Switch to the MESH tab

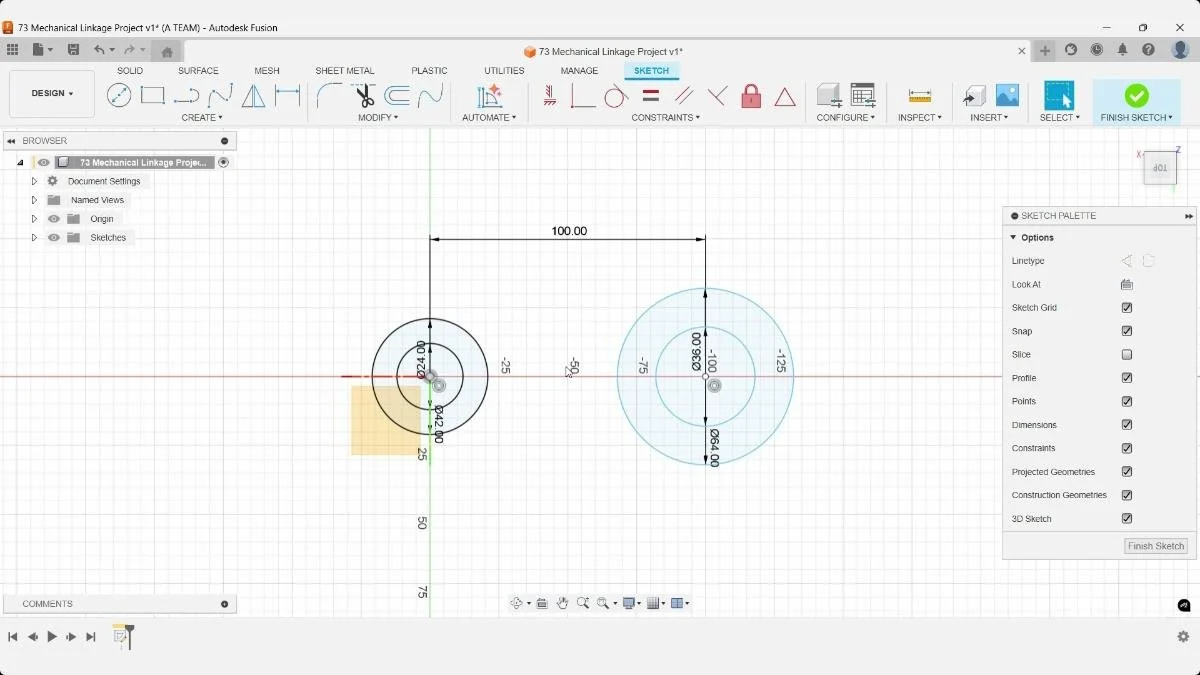pos(267,71)
